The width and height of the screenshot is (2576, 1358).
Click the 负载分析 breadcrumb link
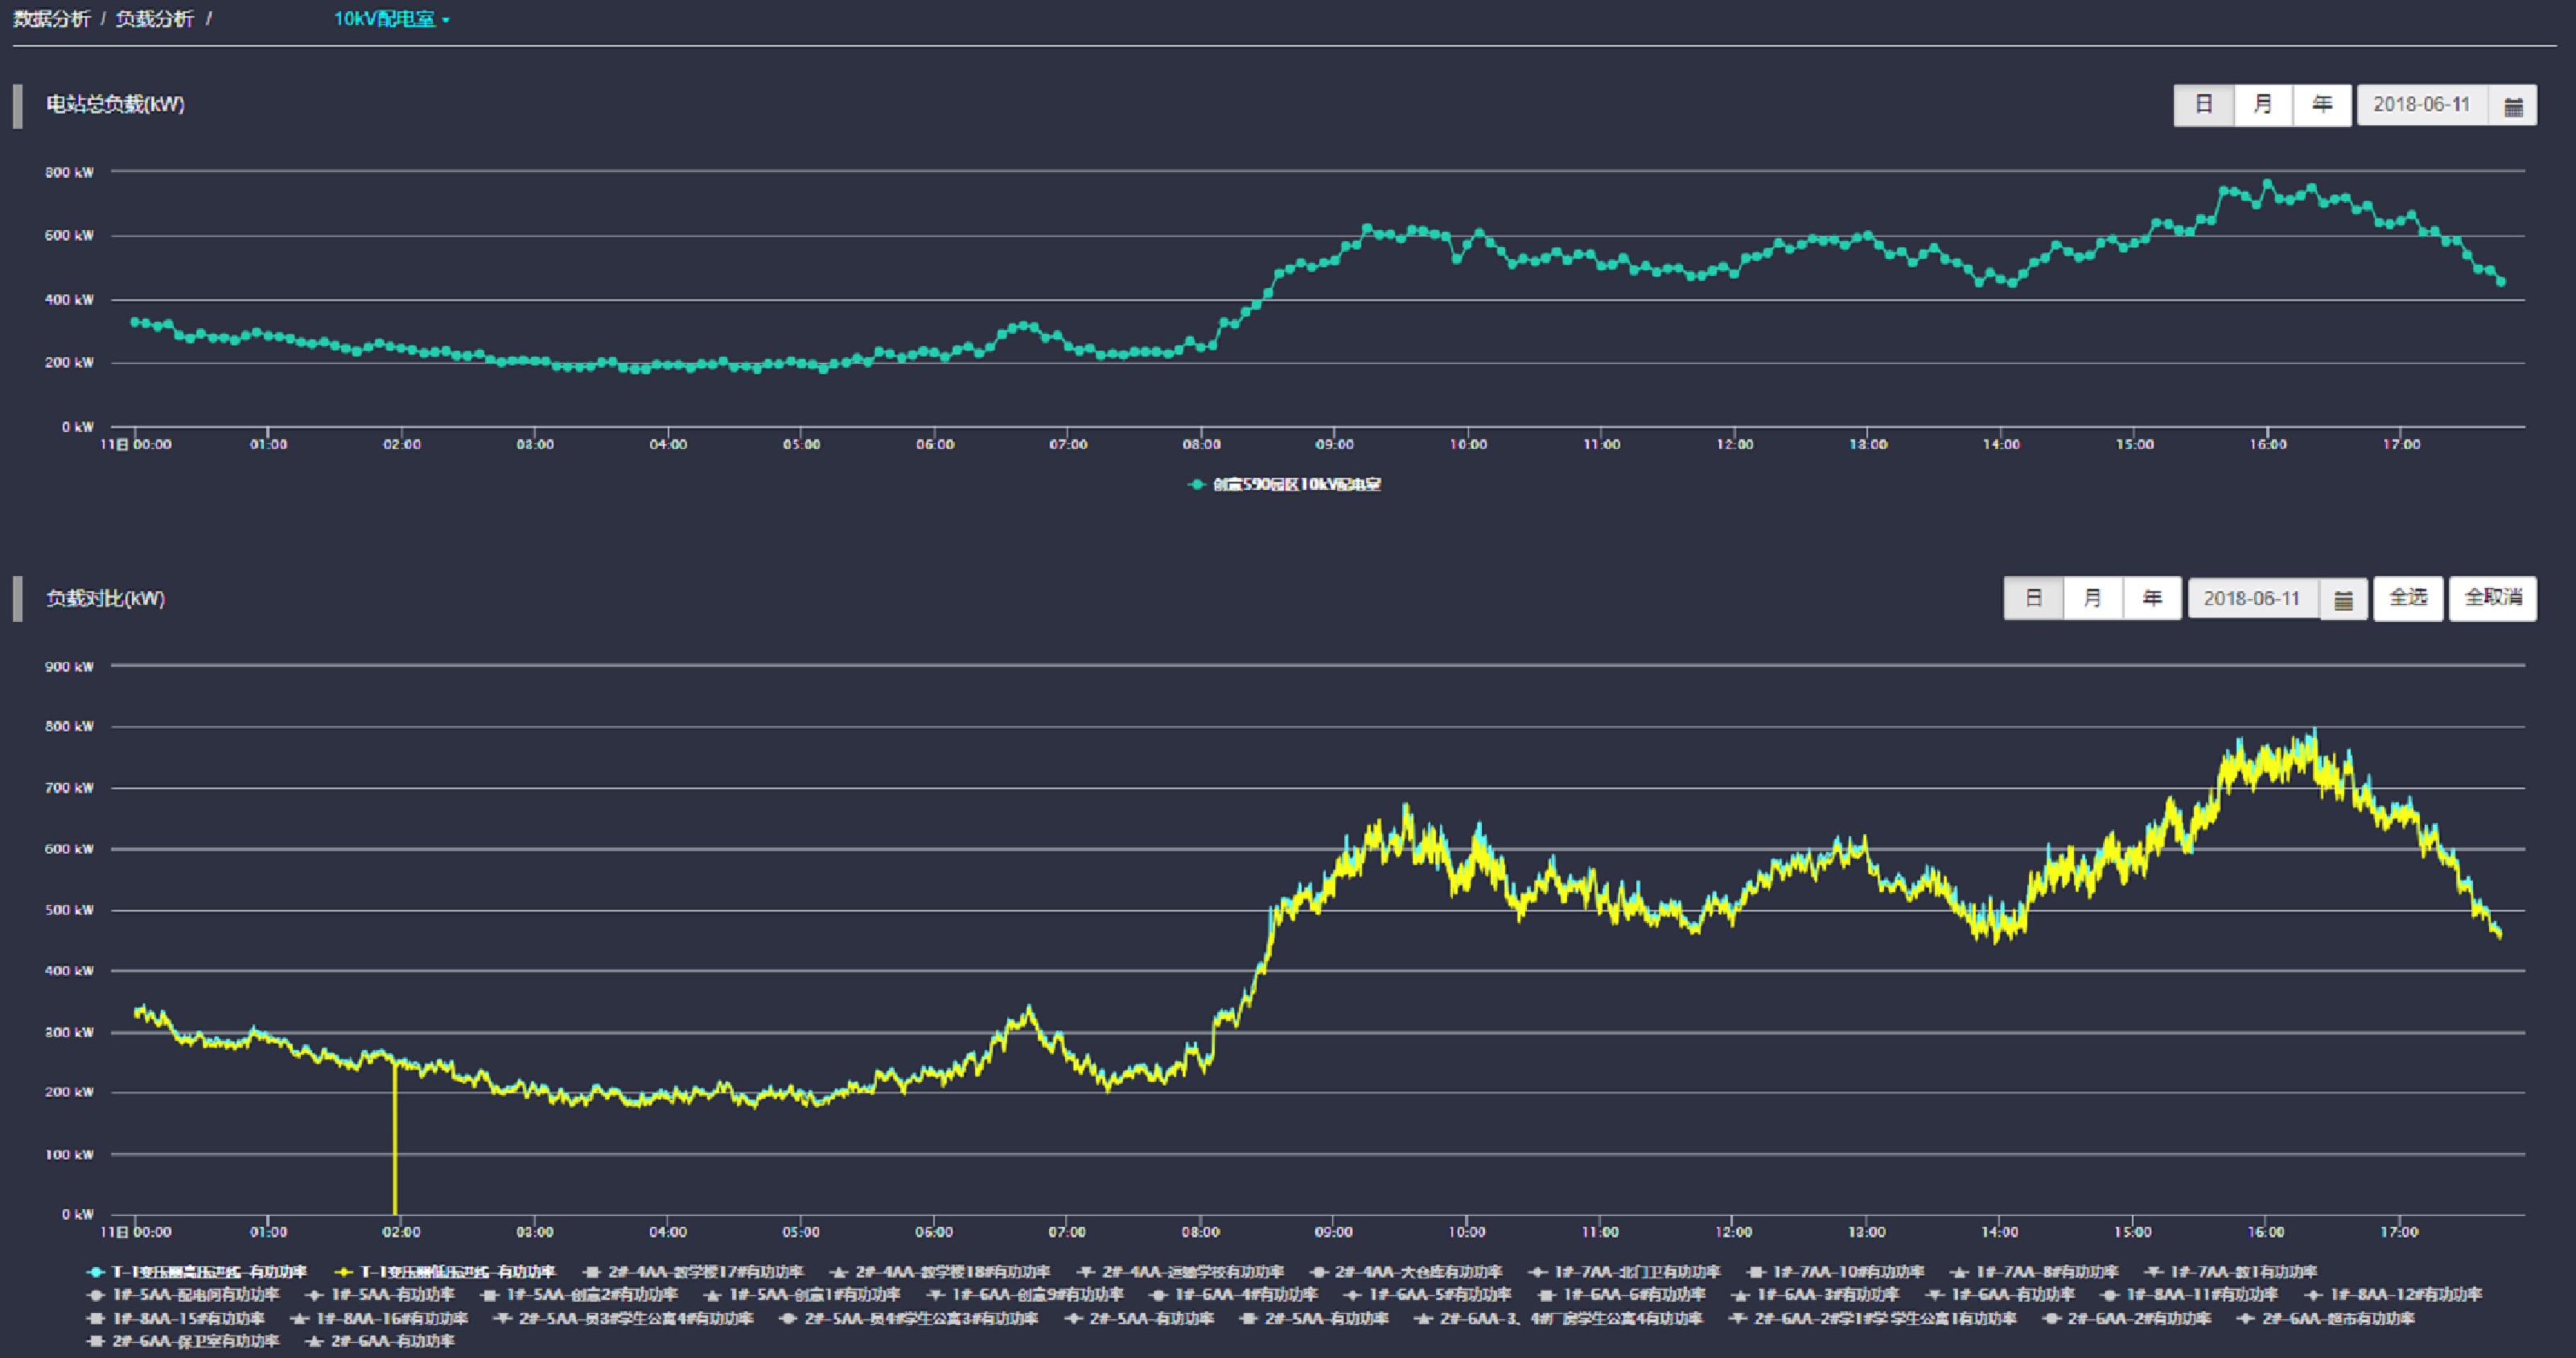tap(154, 20)
